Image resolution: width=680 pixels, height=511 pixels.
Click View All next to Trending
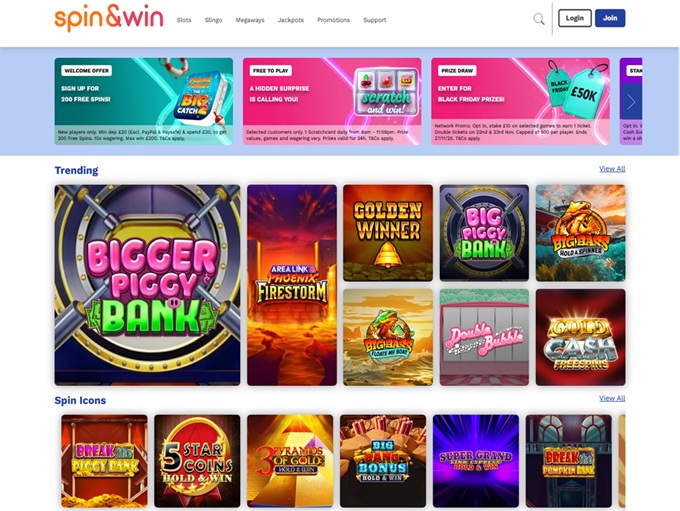click(612, 169)
